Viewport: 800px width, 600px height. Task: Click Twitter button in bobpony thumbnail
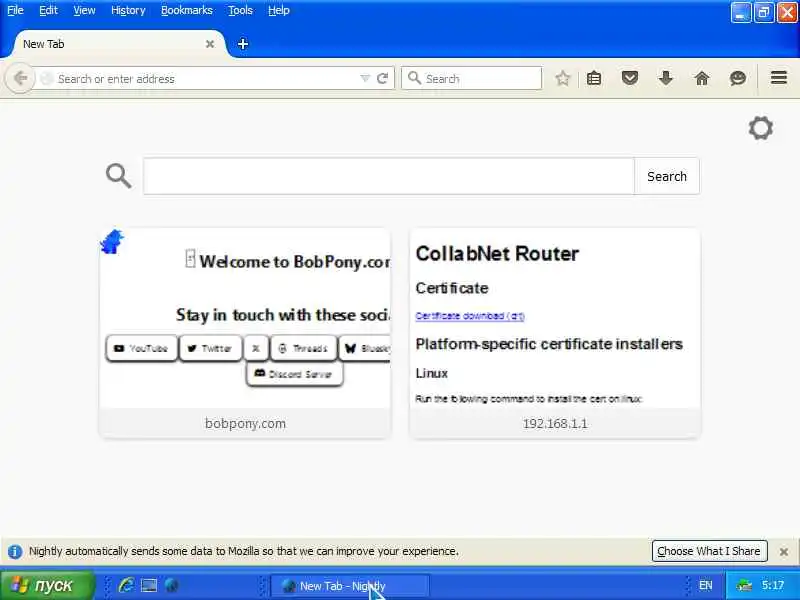click(210, 348)
